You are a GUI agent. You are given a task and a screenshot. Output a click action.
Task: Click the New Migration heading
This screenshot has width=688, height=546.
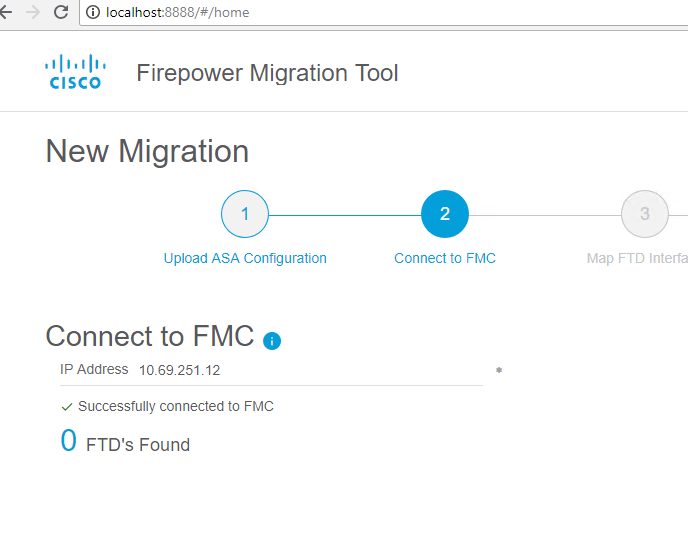pyautogui.click(x=147, y=151)
